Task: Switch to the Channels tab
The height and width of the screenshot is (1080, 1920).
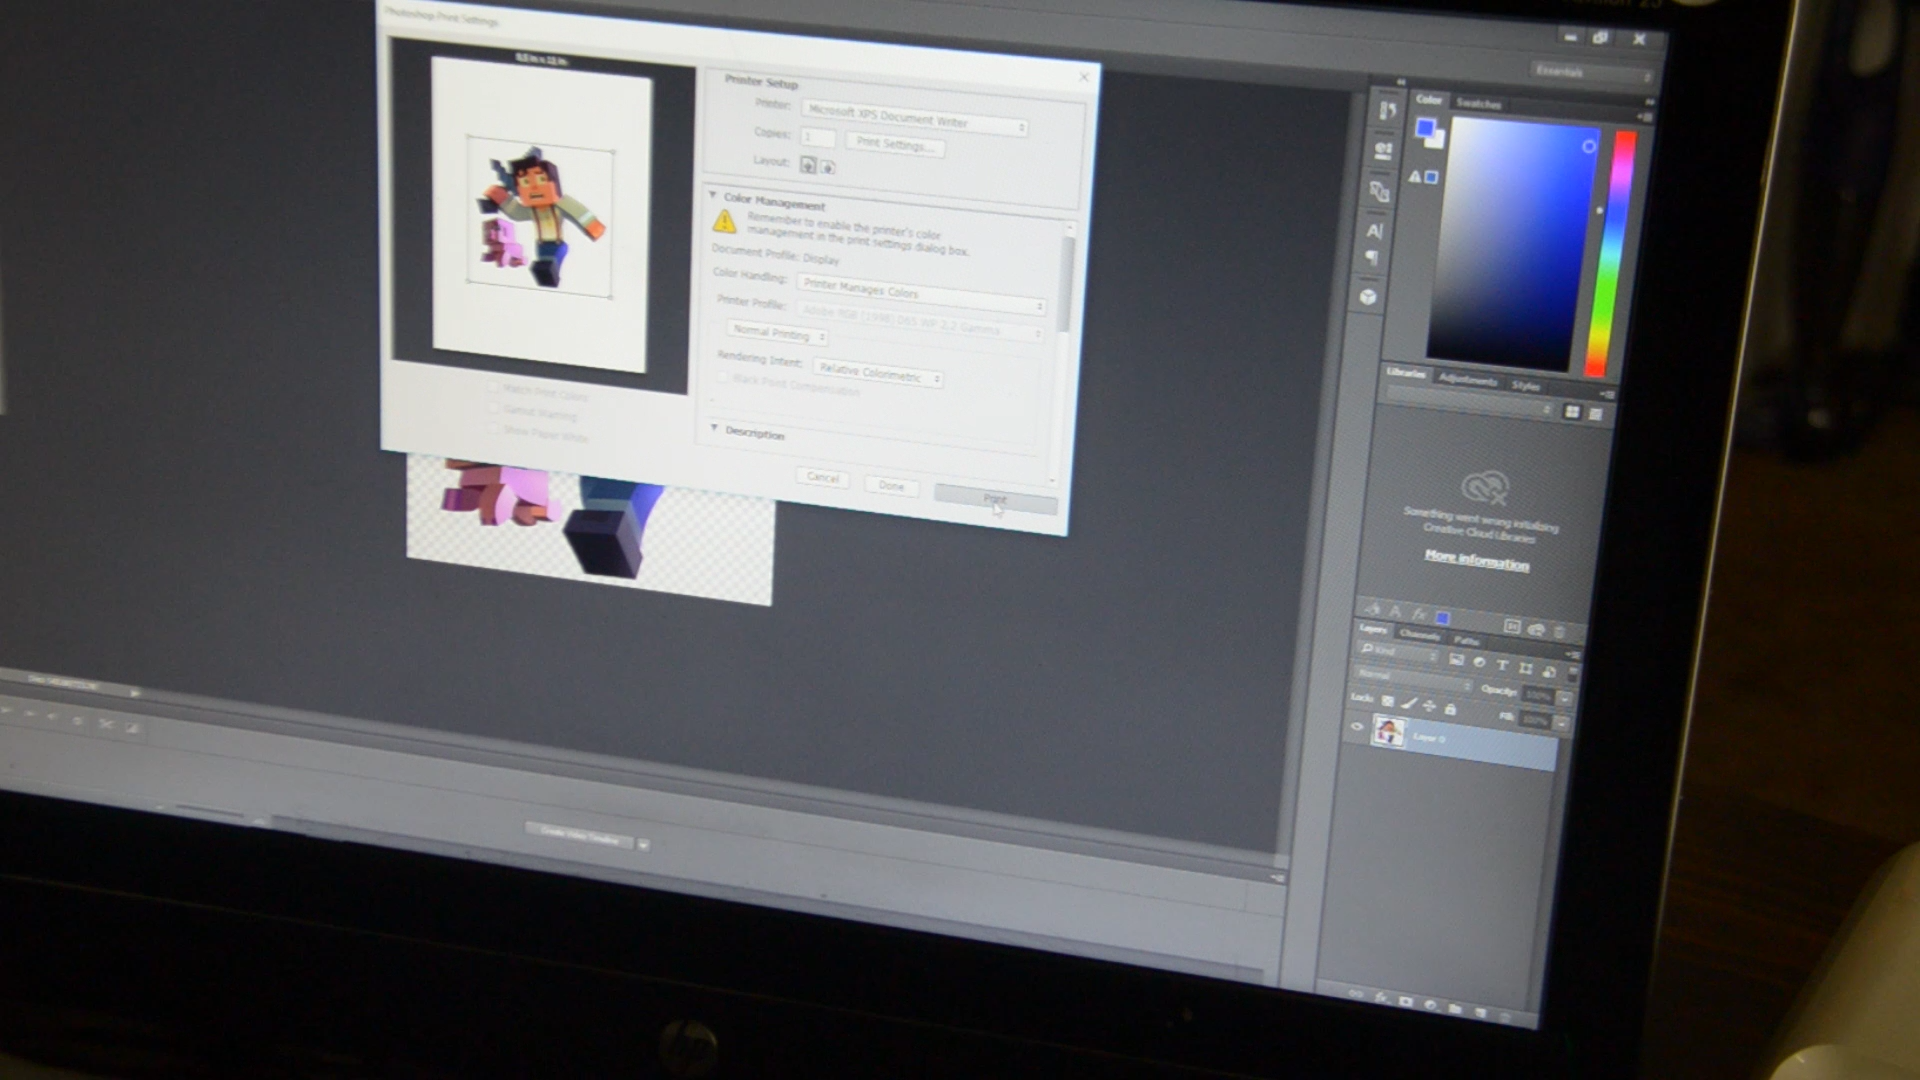Action: (1419, 634)
